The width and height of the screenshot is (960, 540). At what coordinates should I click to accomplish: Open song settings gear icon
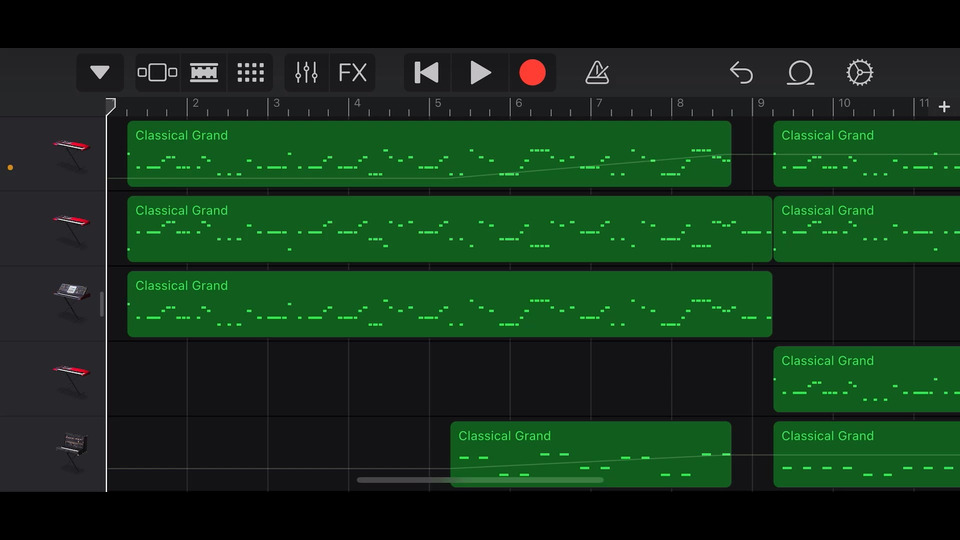[x=860, y=73]
